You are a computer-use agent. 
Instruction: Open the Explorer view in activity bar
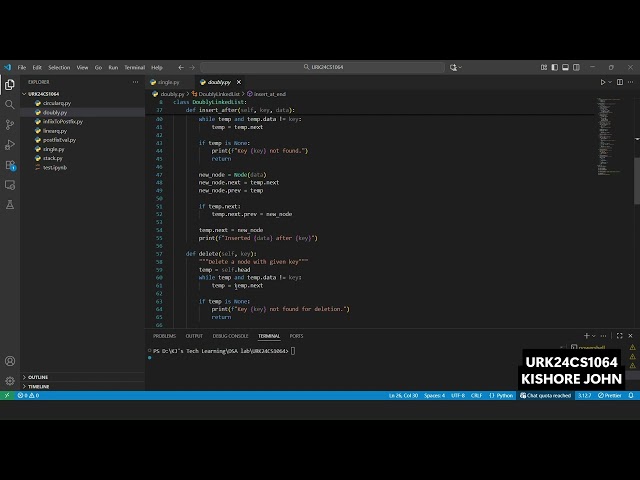(10, 84)
